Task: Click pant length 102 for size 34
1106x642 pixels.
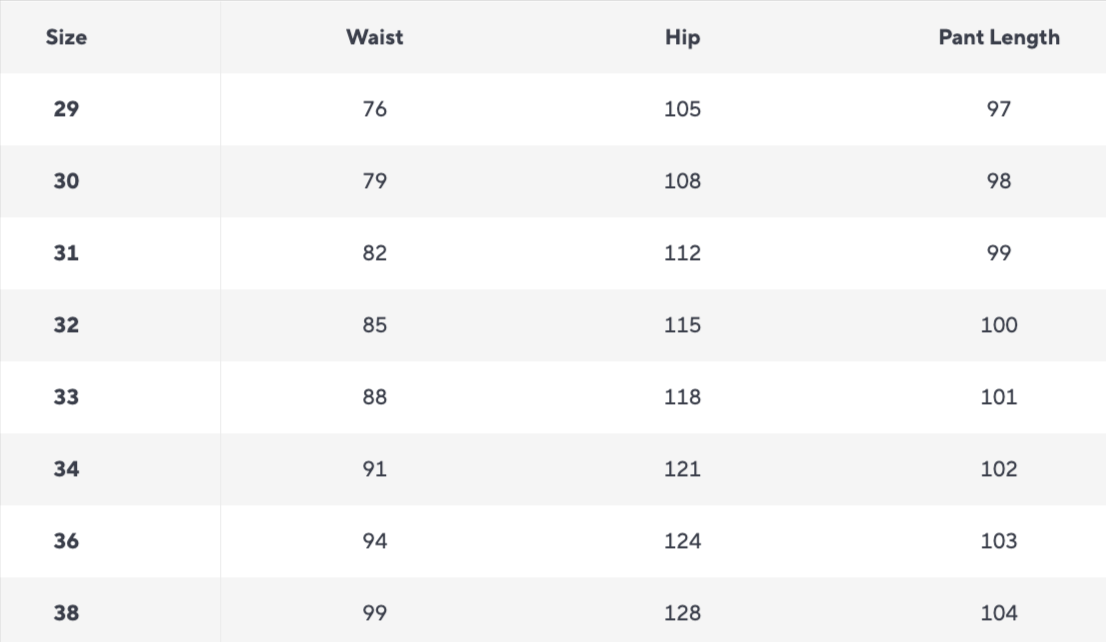Action: point(998,469)
